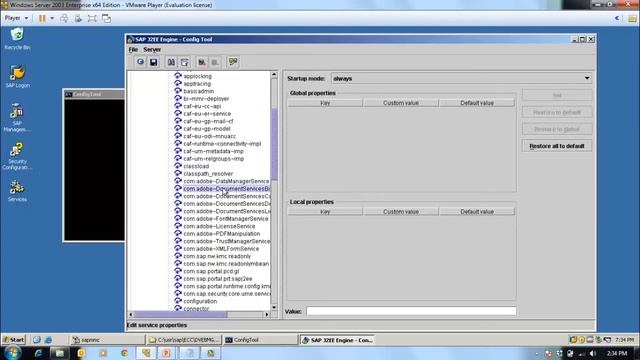This screenshot has height=360, width=640.
Task: Click inside the Value input field
Action: click(x=411, y=311)
